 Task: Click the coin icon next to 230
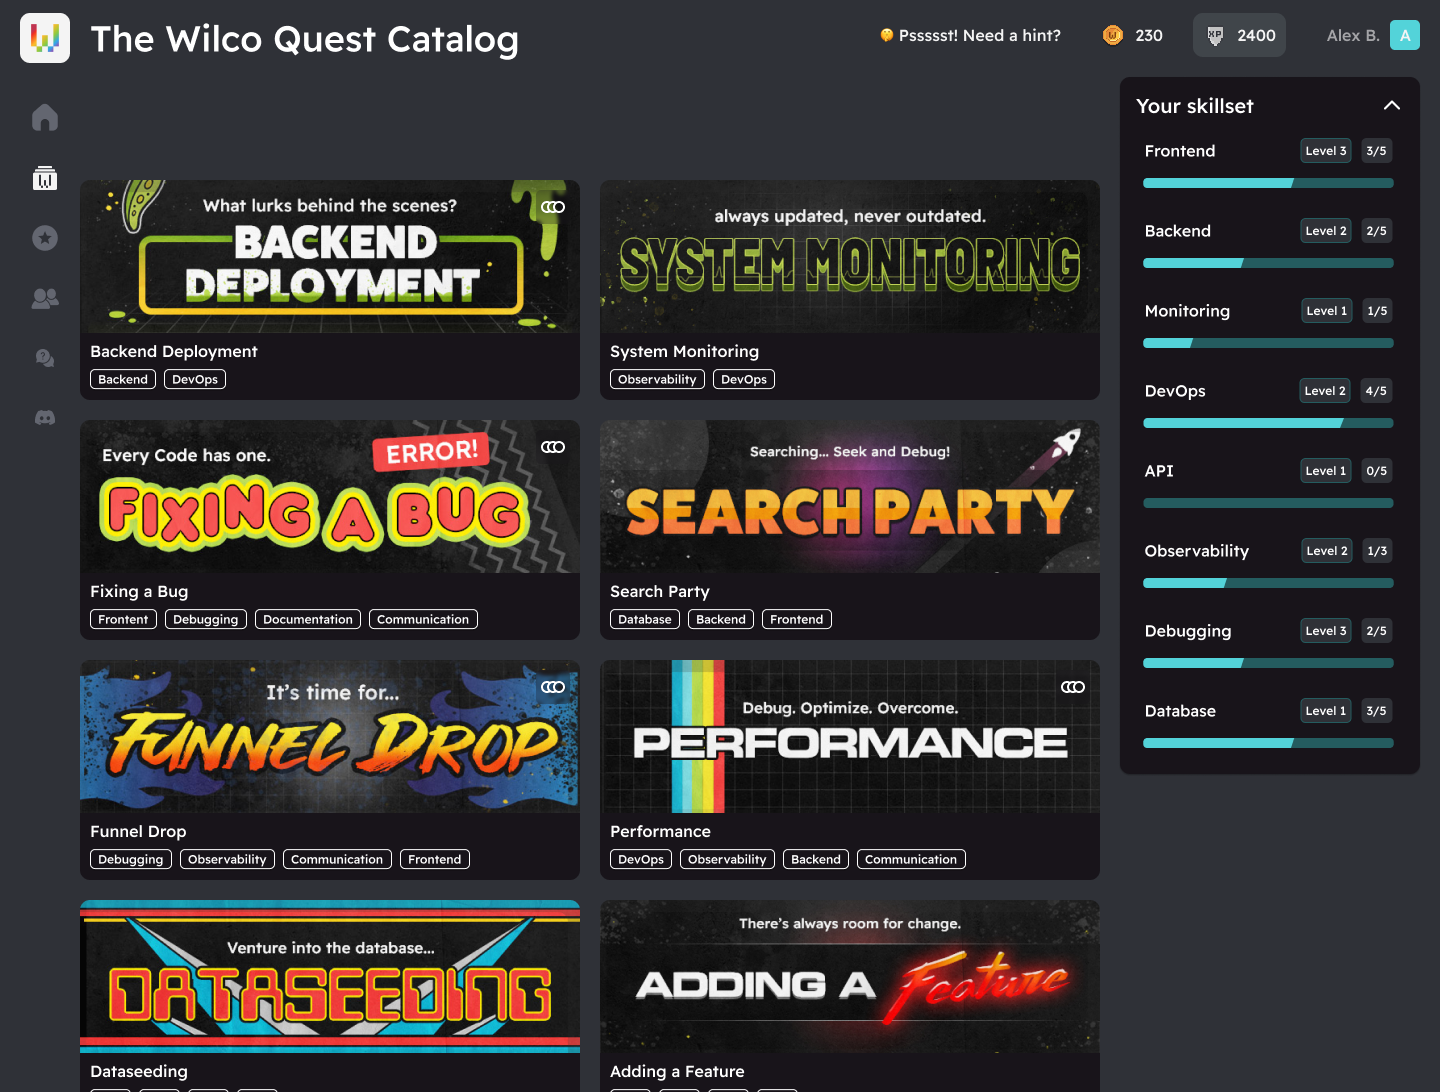(1113, 35)
